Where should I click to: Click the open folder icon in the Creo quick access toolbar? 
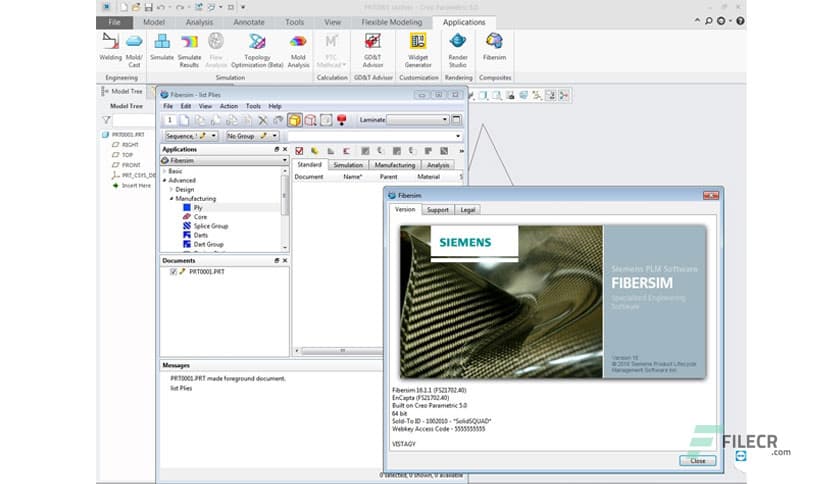click(x=136, y=7)
